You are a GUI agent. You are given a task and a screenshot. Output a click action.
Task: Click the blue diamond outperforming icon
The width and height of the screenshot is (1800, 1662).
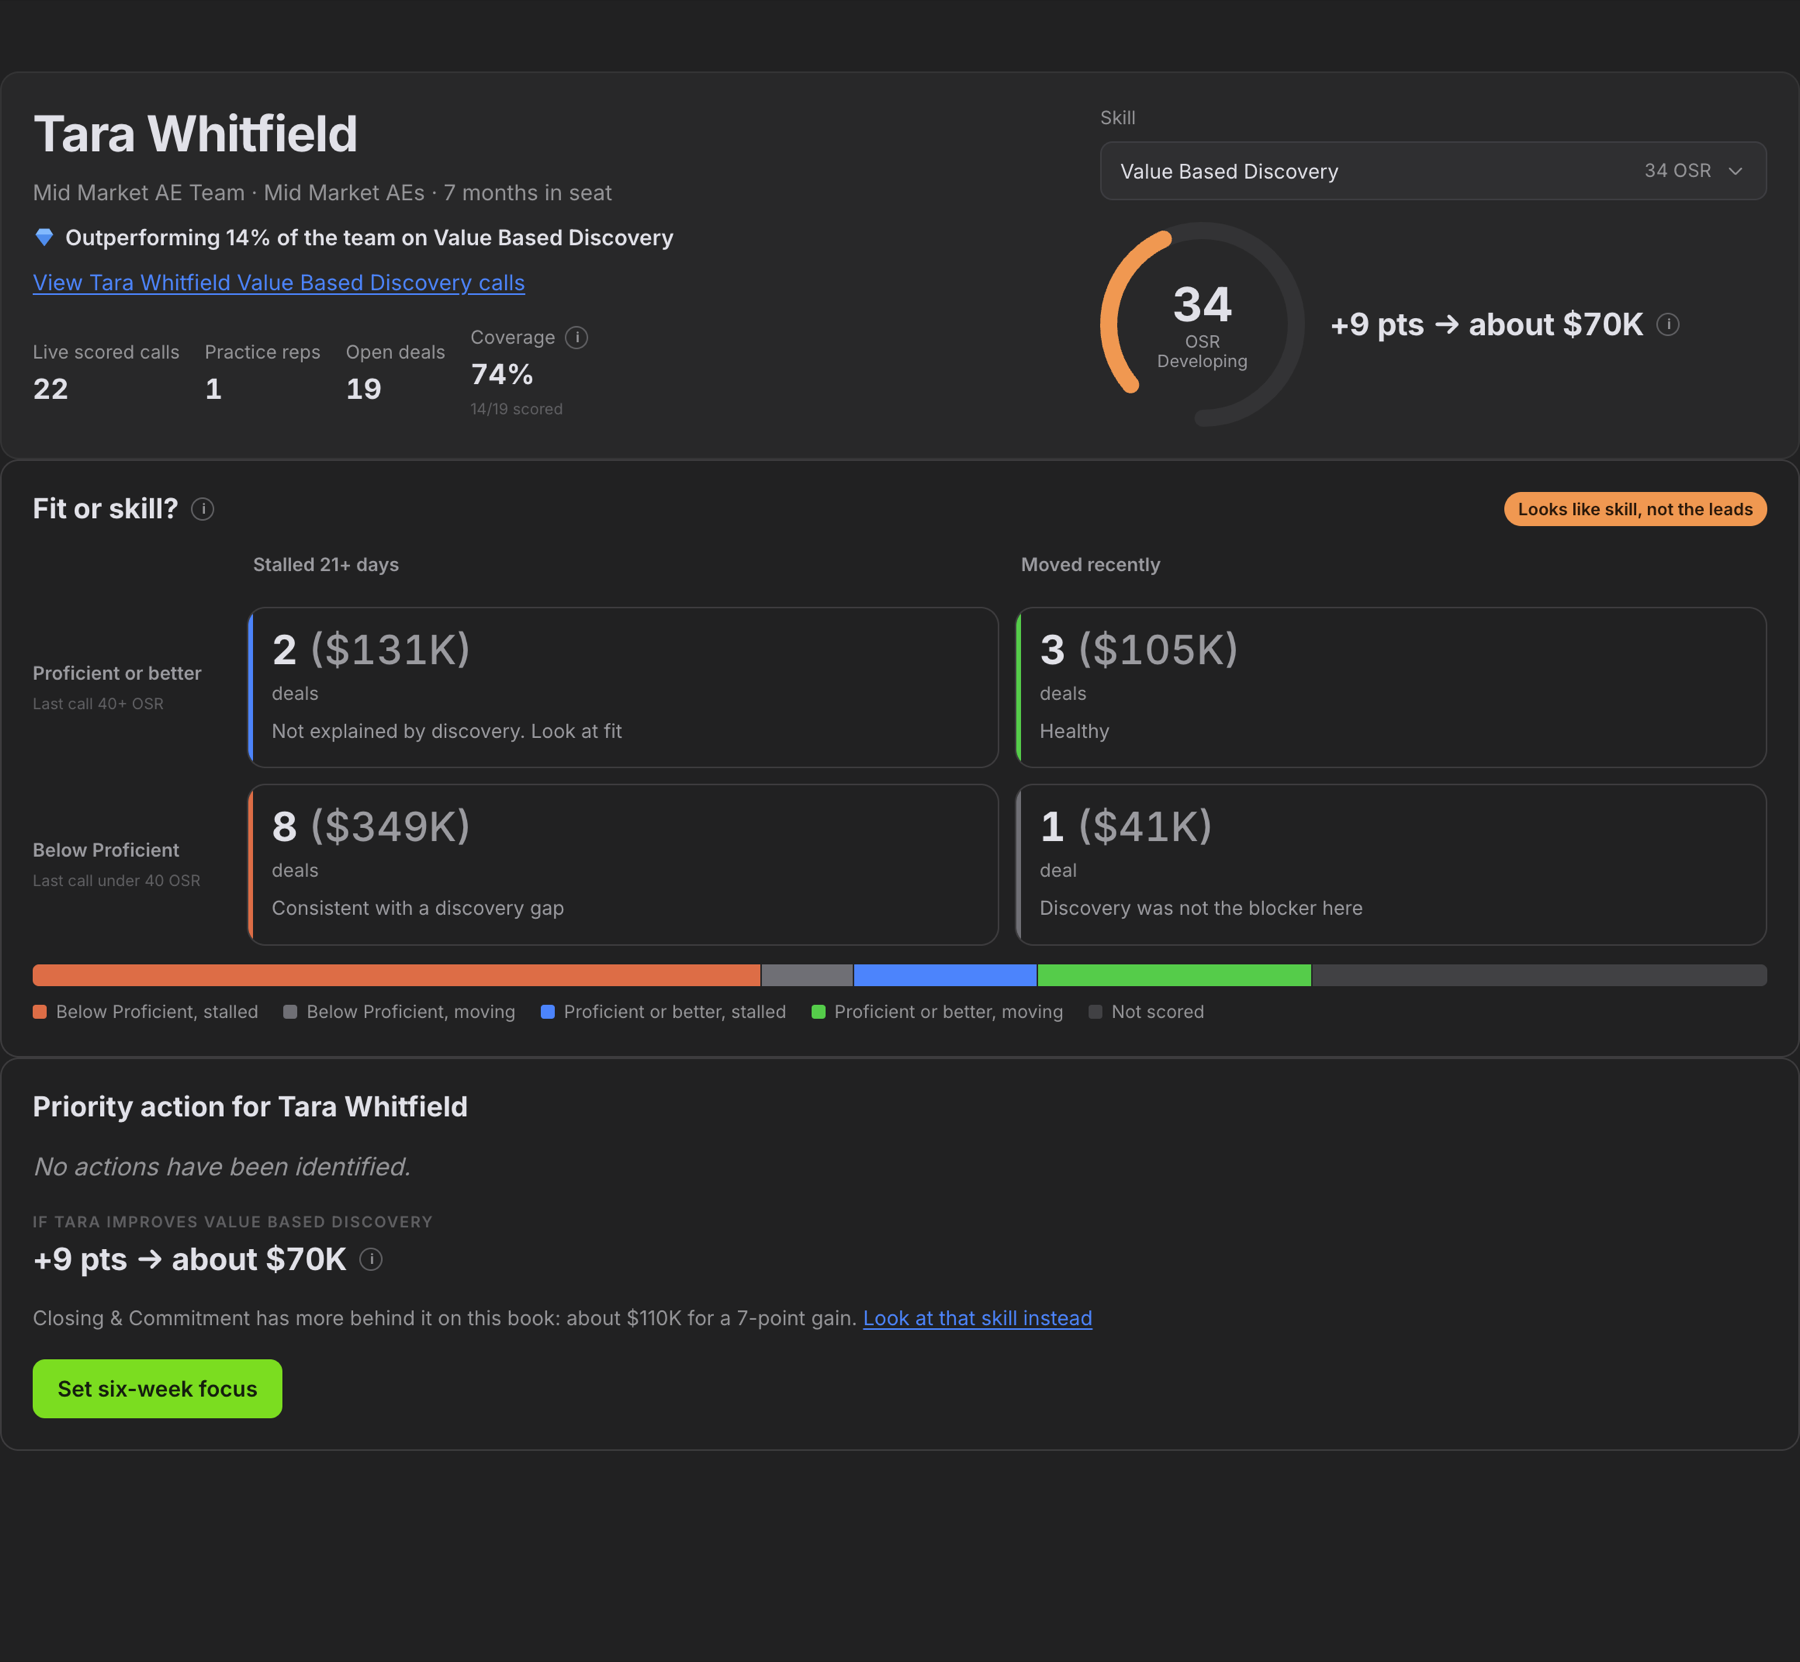point(44,237)
